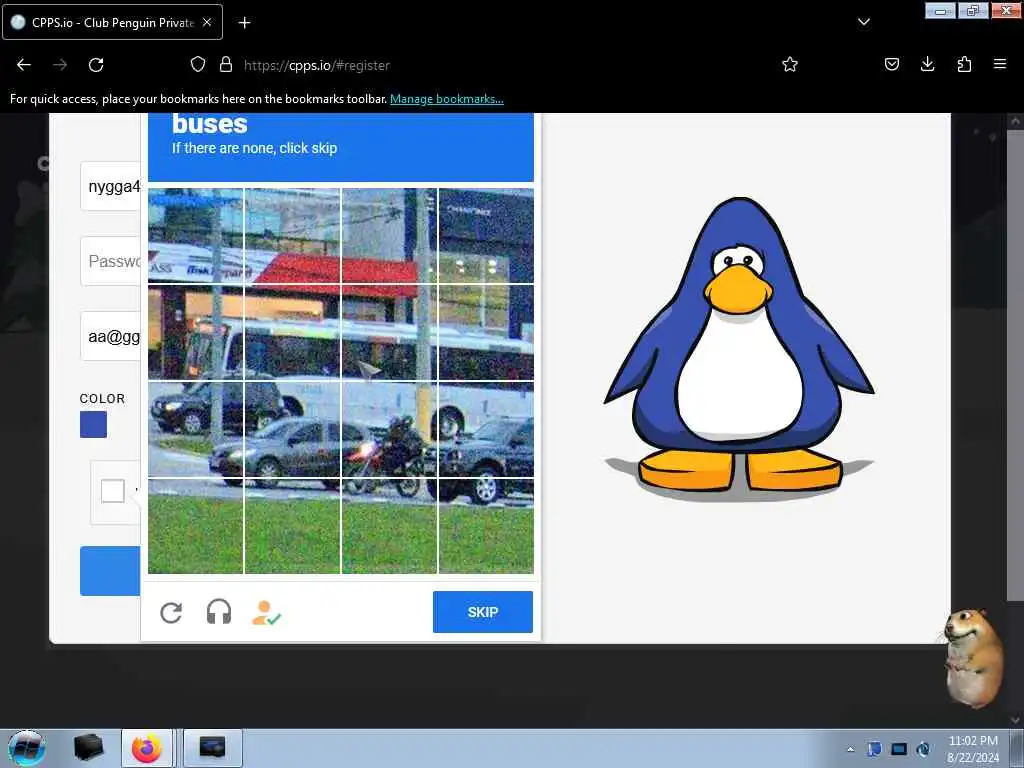The height and width of the screenshot is (768, 1024).
Task: Open the dark window taskbar app
Action: click(x=213, y=748)
